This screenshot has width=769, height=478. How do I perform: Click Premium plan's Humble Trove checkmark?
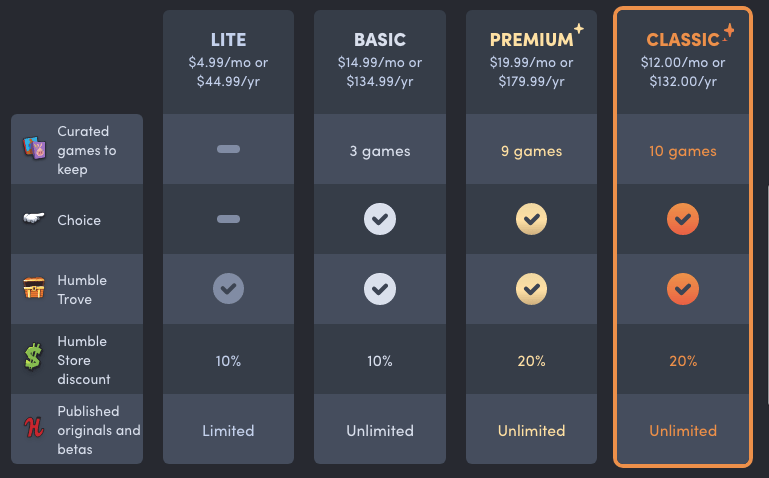pos(532,289)
